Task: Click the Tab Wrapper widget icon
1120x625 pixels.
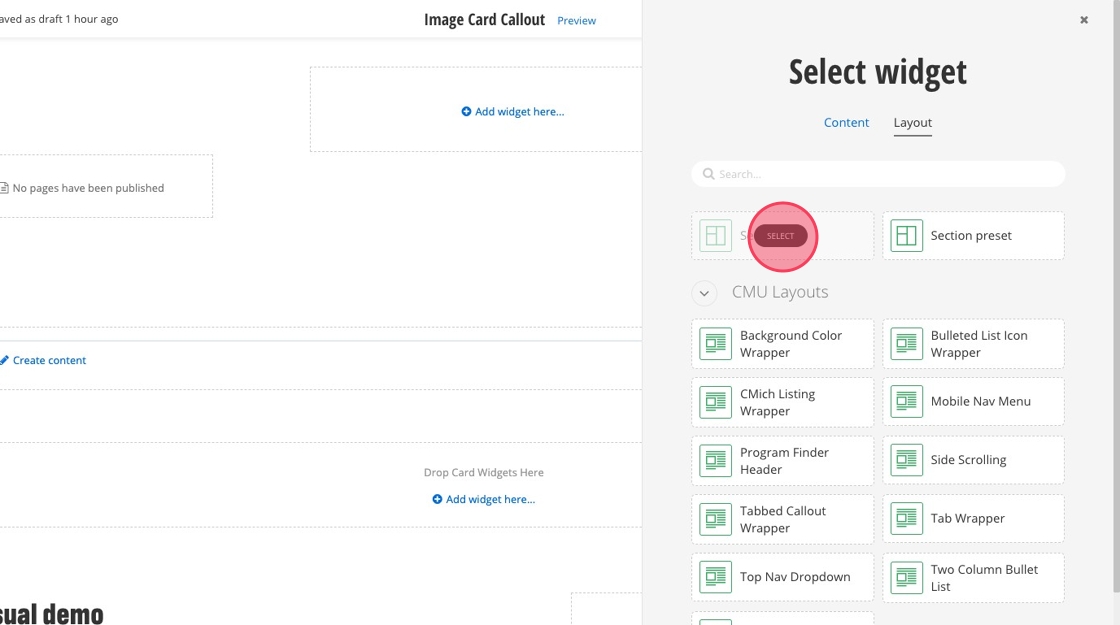Action: [x=907, y=519]
